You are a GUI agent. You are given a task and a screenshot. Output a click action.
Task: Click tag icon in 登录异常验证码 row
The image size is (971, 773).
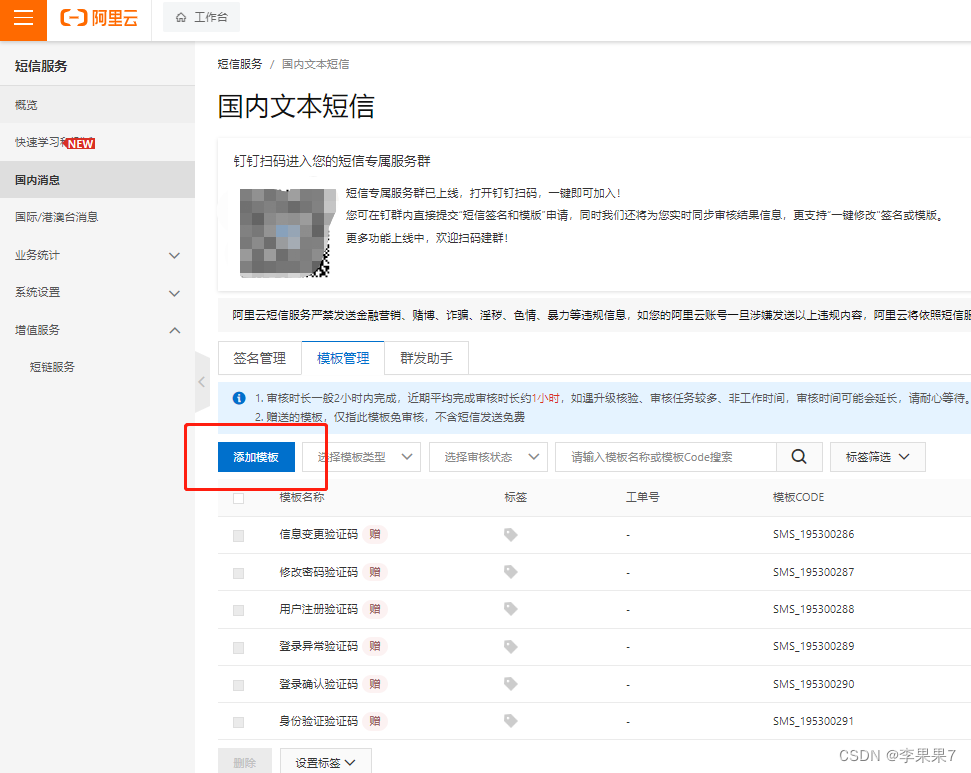click(x=510, y=647)
